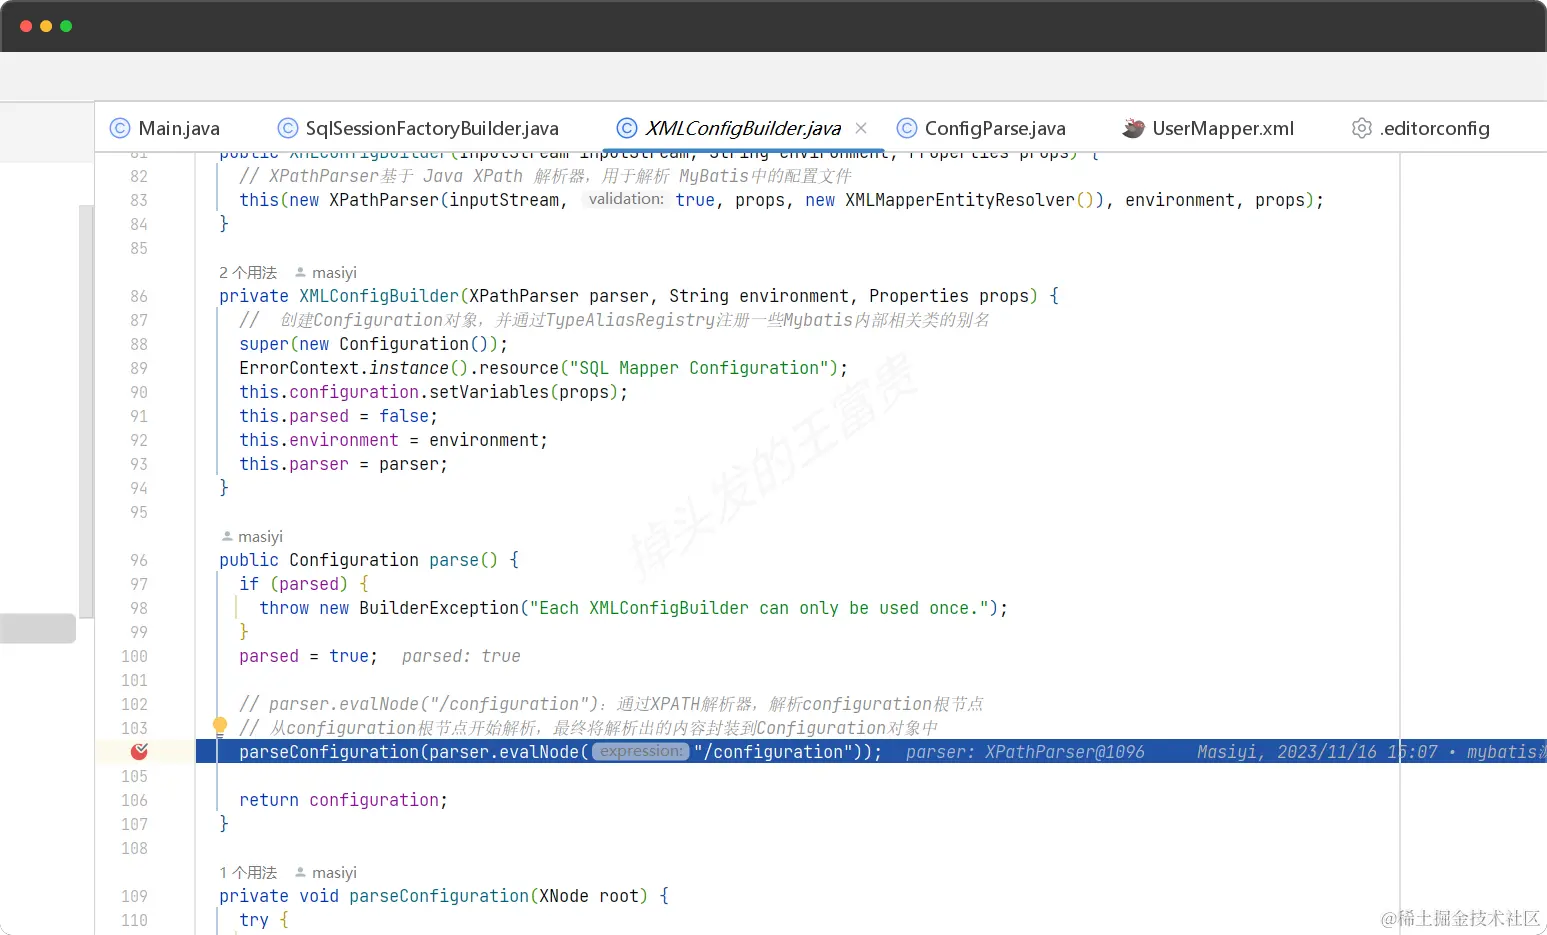The width and height of the screenshot is (1547, 935).
Task: Click author masiyi above the XMLConfigBuilder constructor
Action: [326, 273]
